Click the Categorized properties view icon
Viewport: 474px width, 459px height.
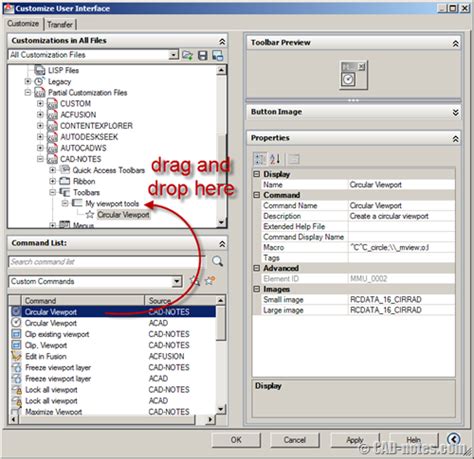click(260, 159)
